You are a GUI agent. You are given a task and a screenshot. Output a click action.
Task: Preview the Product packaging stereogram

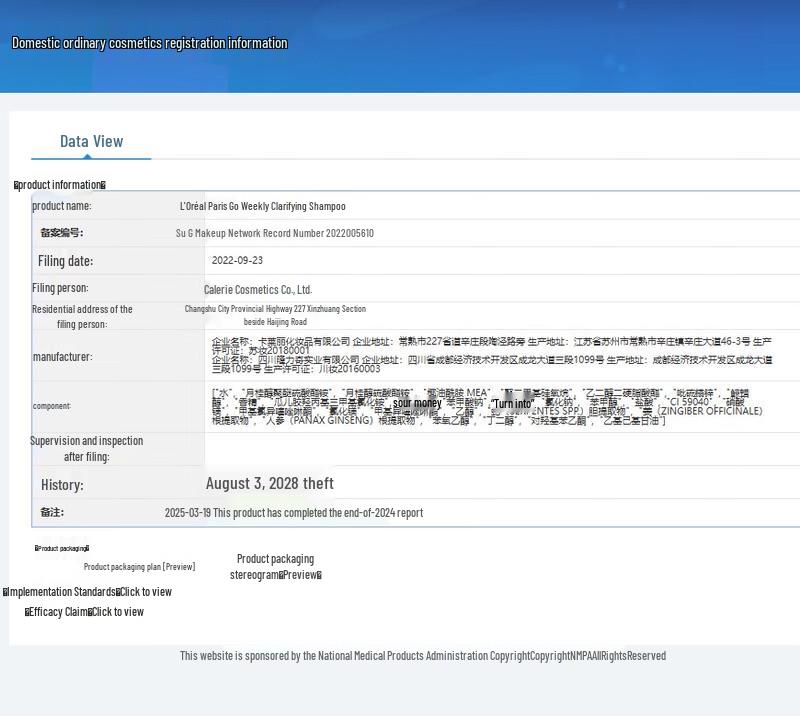pyautogui.click(x=275, y=567)
